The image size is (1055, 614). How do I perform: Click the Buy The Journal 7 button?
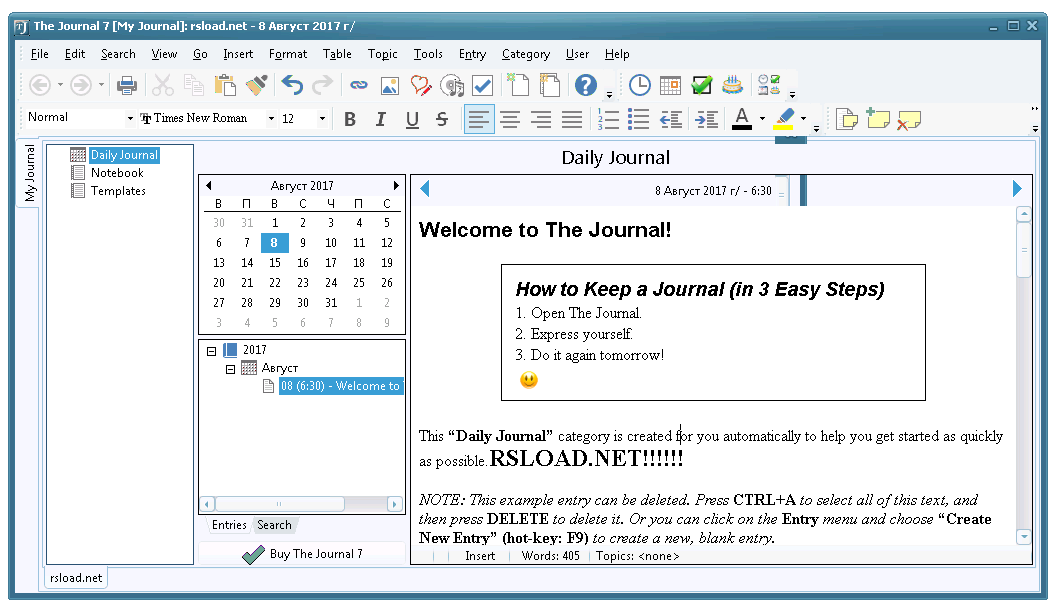pos(303,554)
